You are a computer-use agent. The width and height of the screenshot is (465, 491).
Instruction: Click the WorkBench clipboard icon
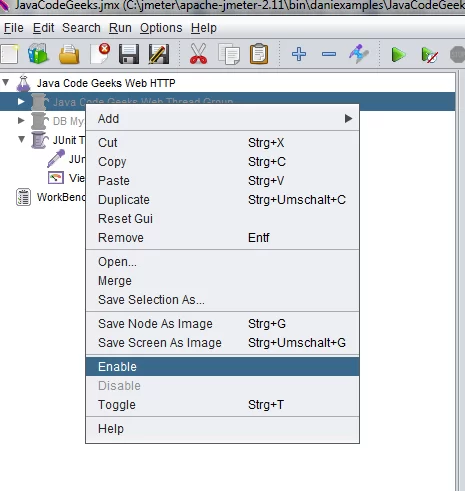pyautogui.click(x=23, y=197)
